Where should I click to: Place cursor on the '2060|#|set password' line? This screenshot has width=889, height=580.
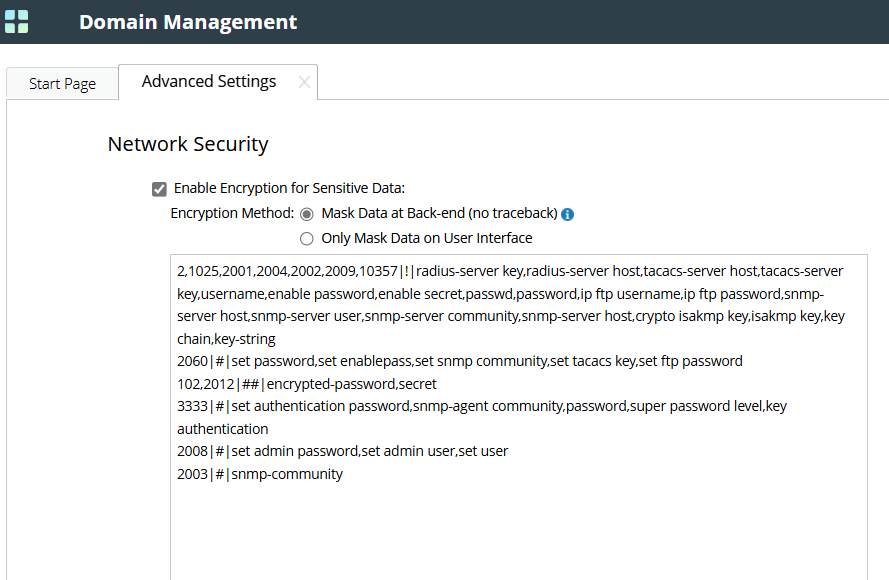pos(460,361)
